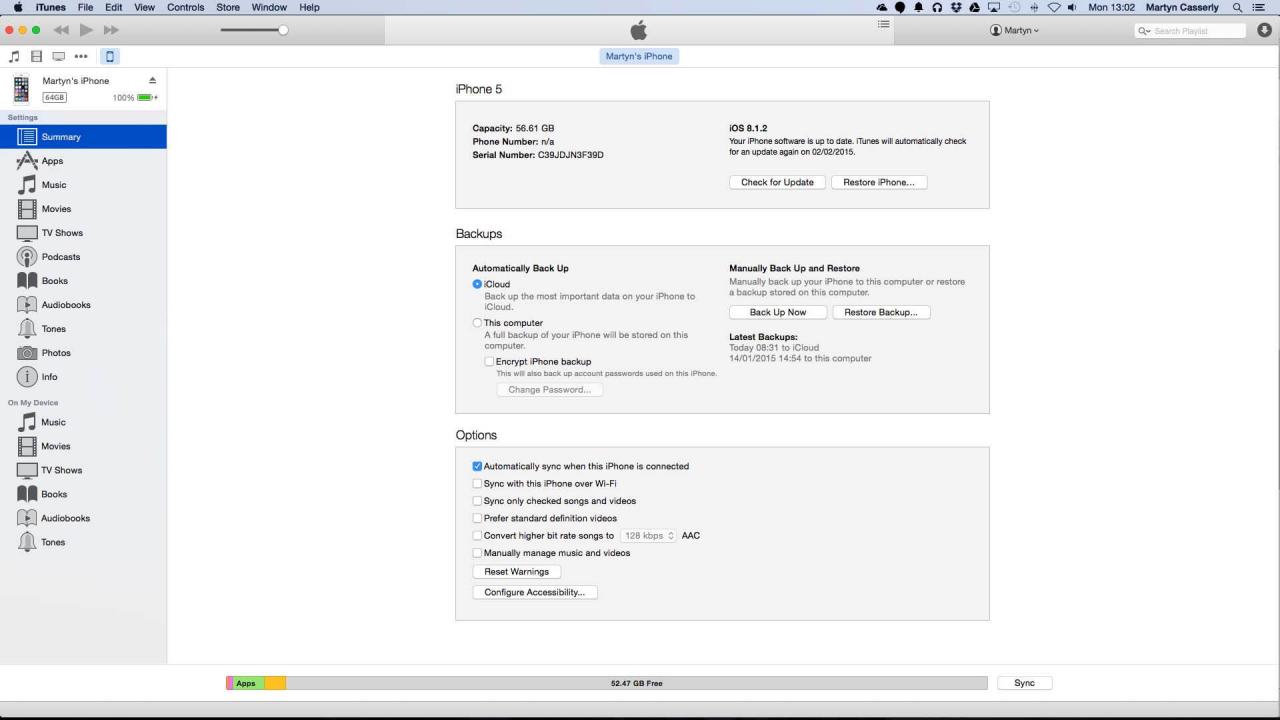Skip to previous track
1280x720 pixels.
pos(60,30)
